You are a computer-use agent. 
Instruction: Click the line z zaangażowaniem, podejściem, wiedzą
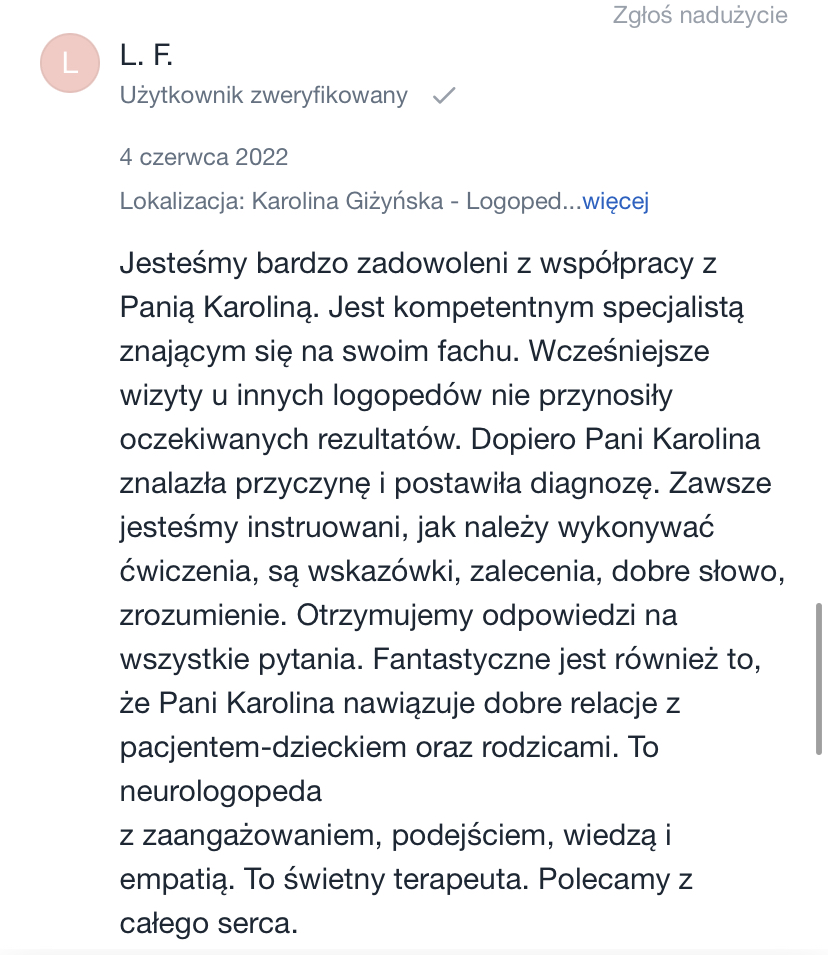tap(395, 836)
